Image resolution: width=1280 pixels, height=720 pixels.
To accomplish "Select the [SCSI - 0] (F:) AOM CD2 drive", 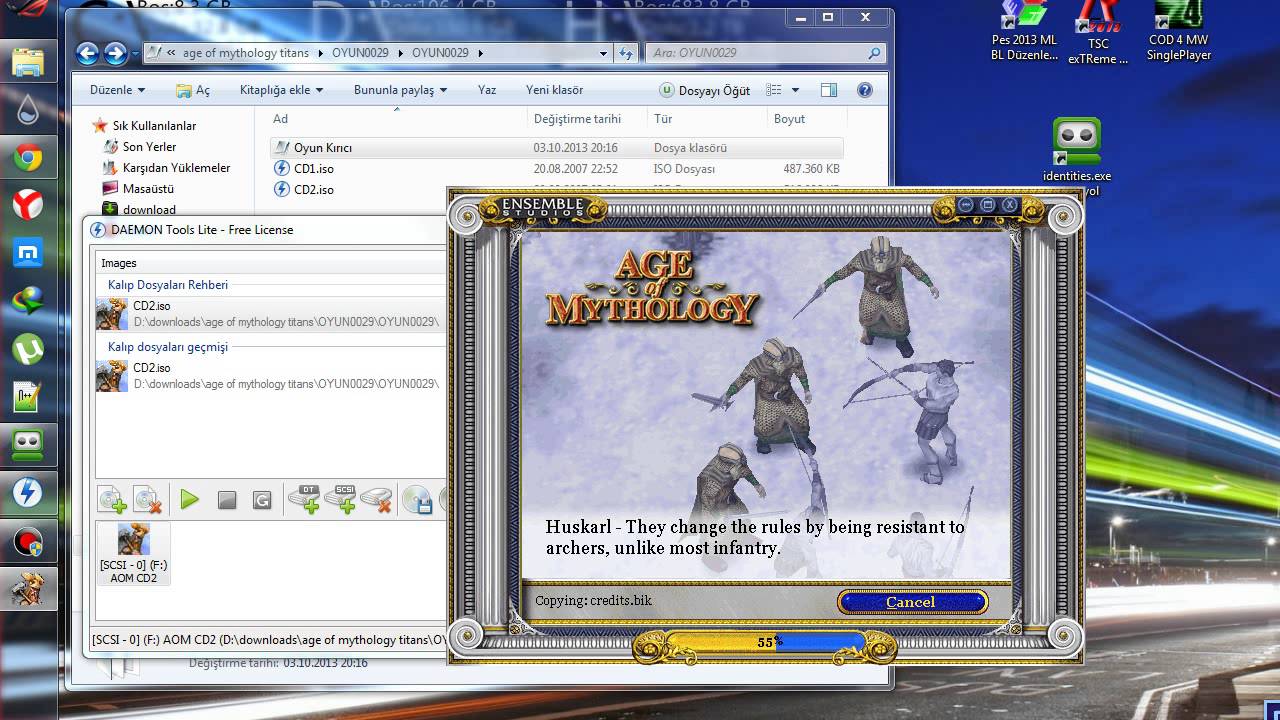I will pyautogui.click(x=133, y=553).
